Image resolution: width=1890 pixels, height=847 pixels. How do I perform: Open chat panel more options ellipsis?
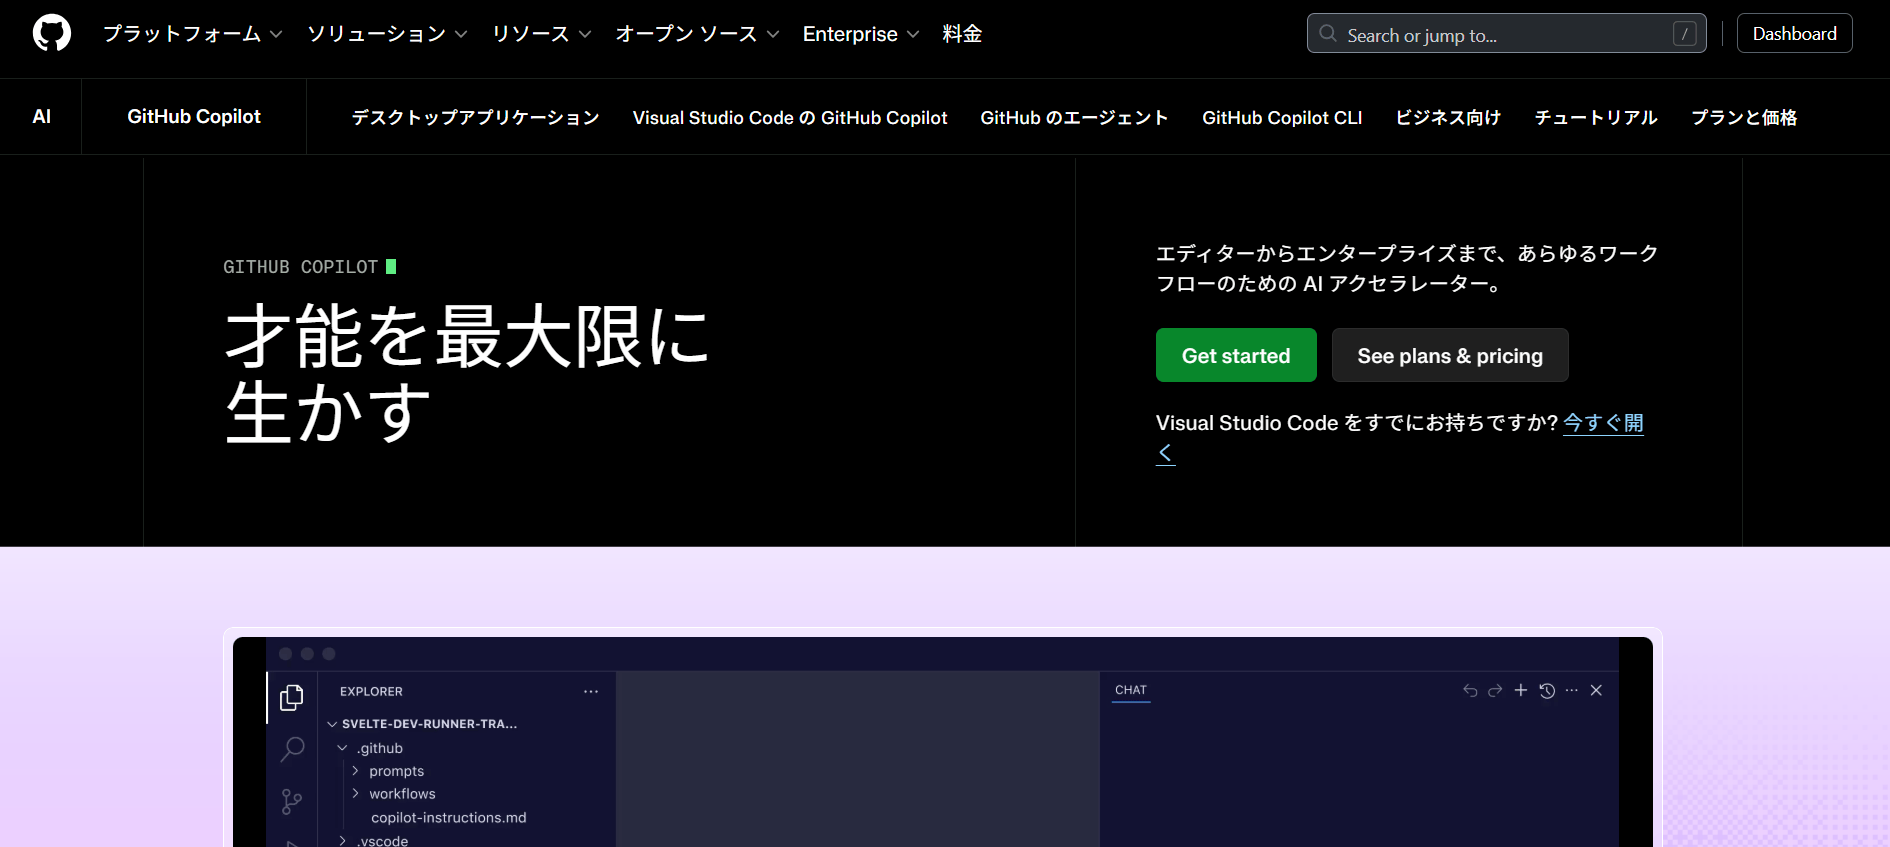[x=1572, y=690]
